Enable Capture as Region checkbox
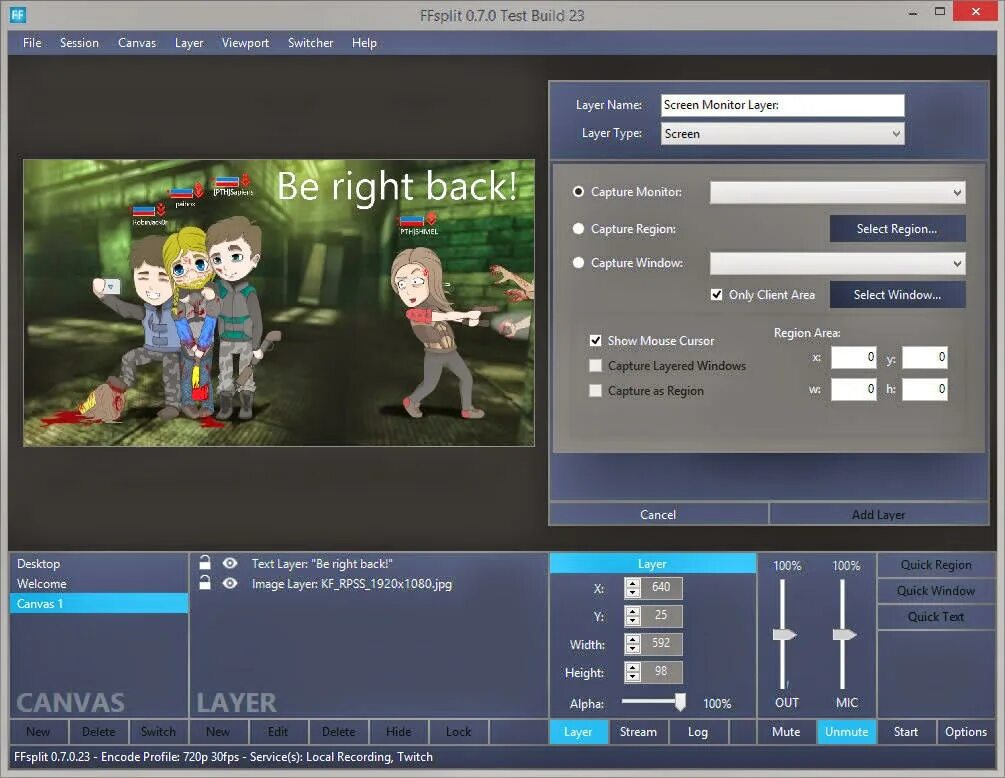1005x778 pixels. click(595, 390)
